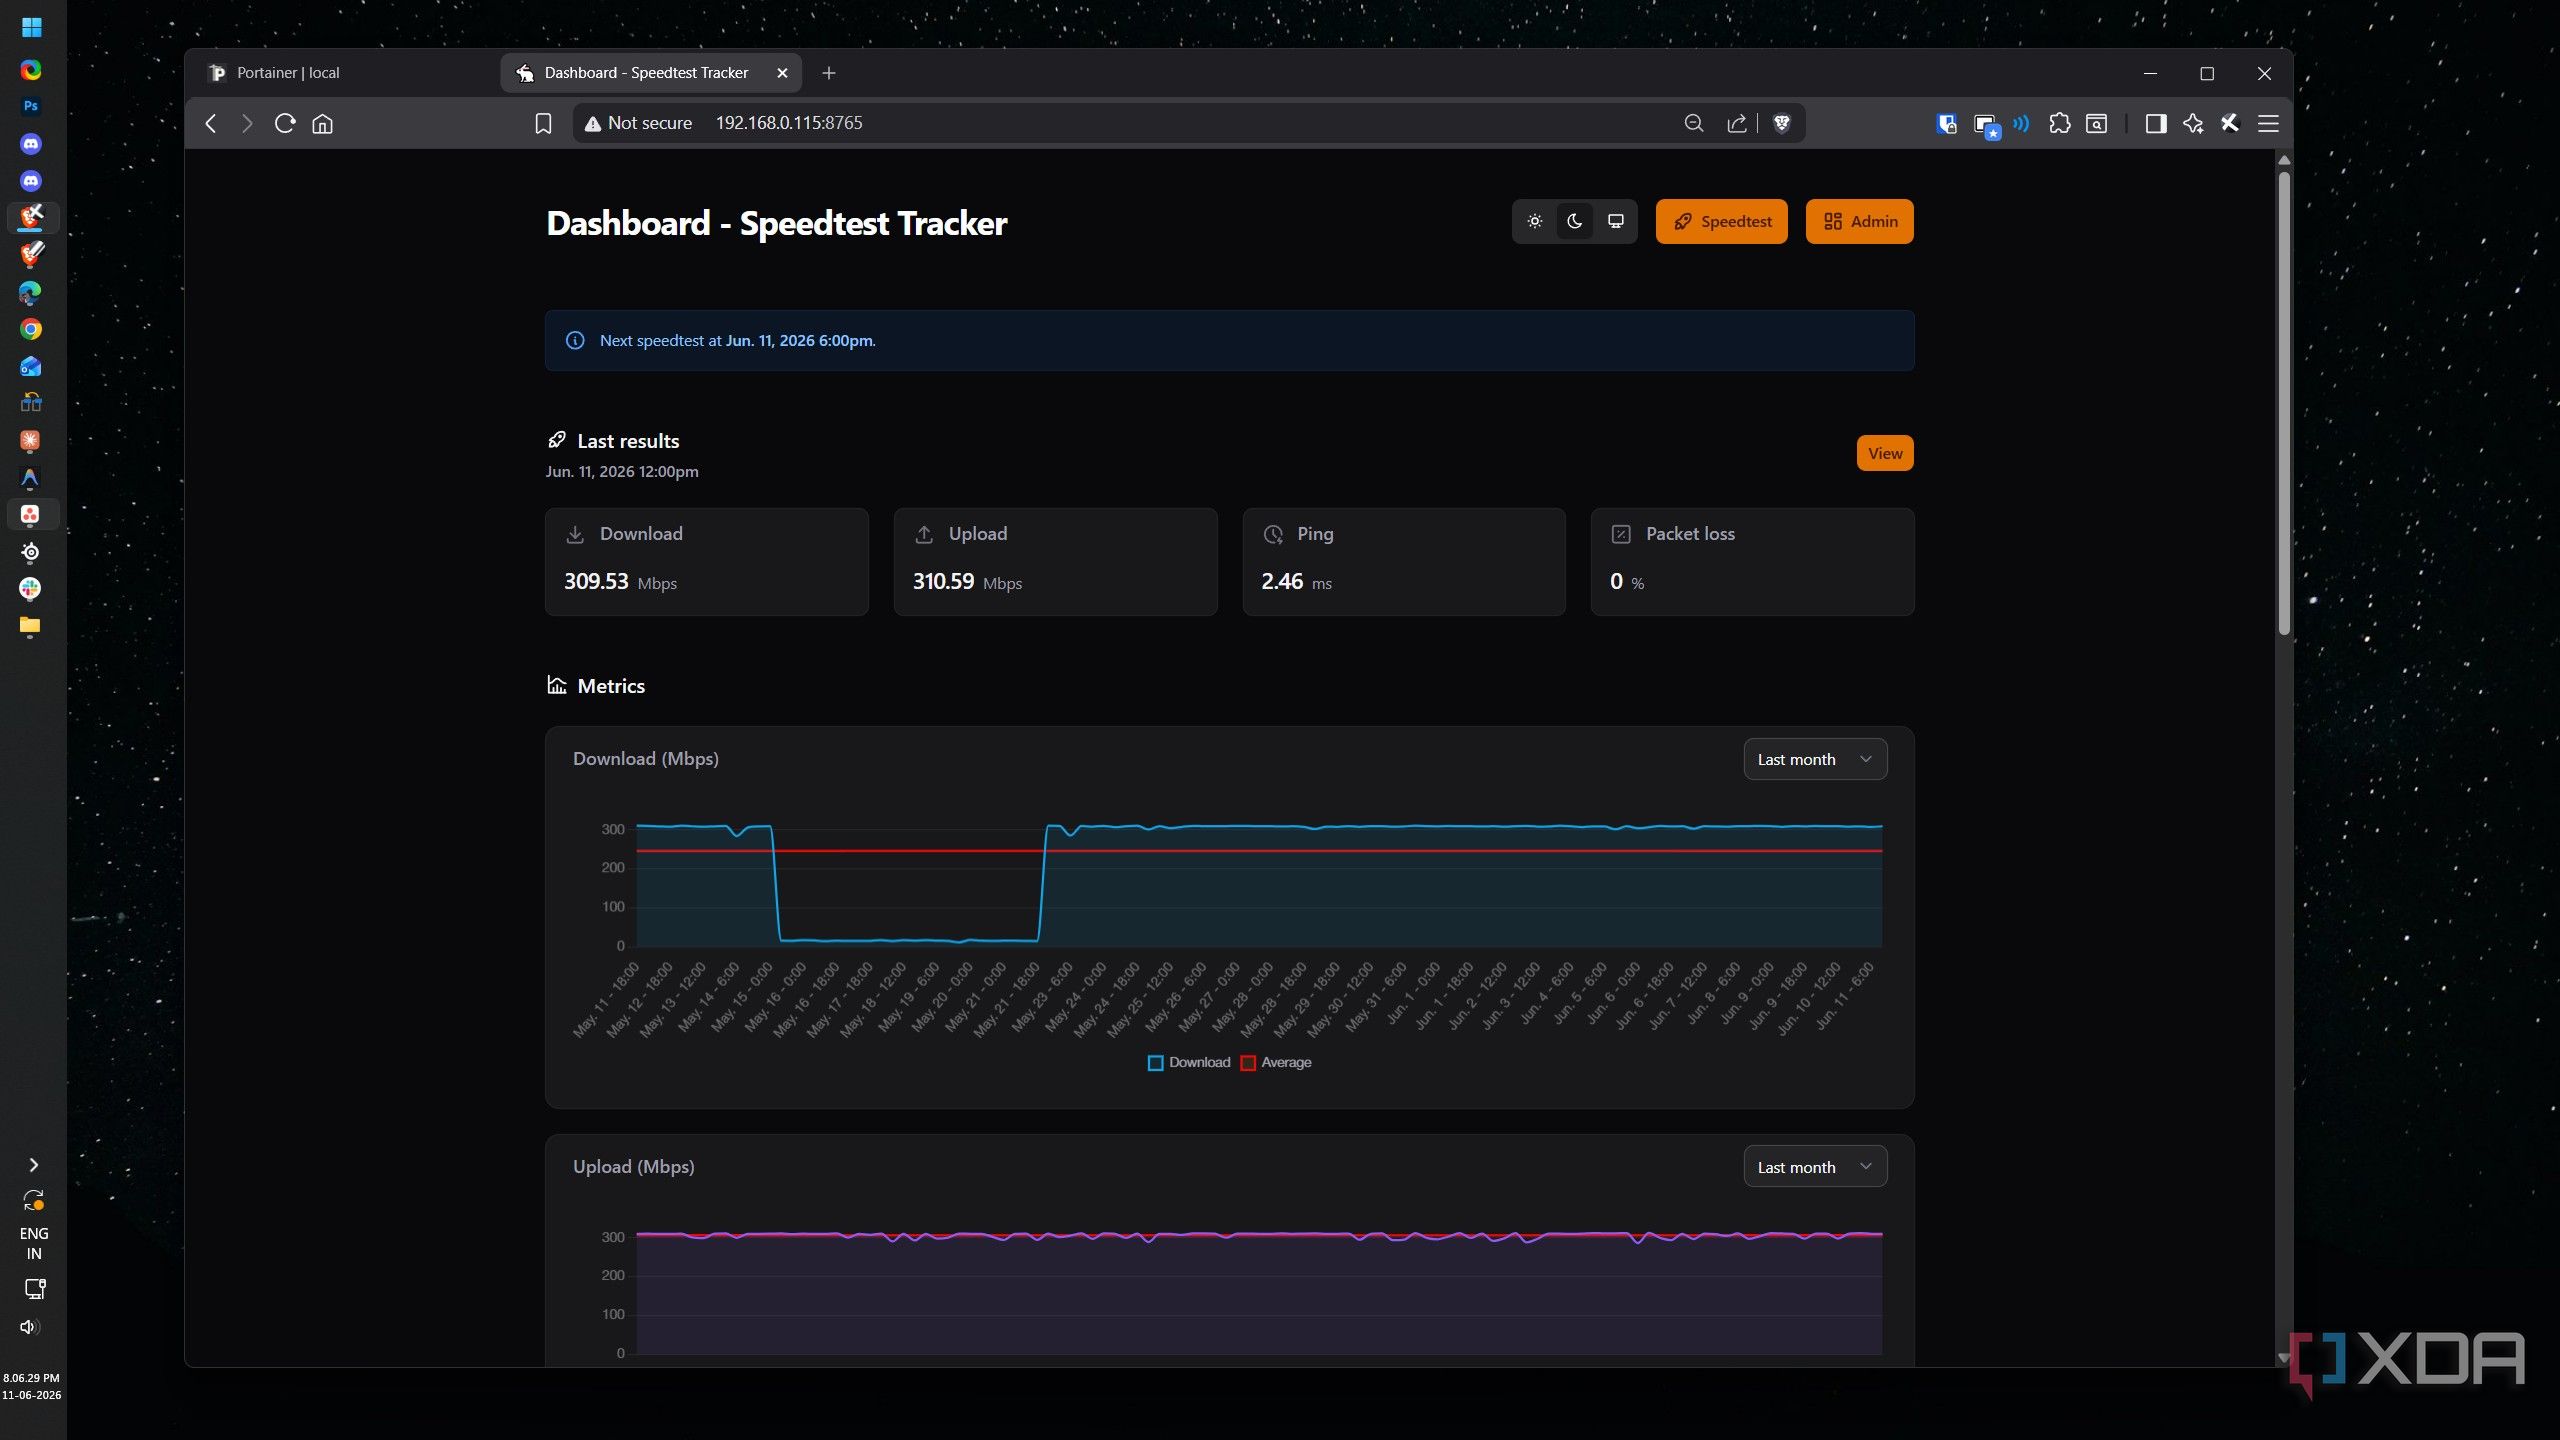Share this page icon
Viewport: 2560px width, 1440px height.
coord(1737,123)
